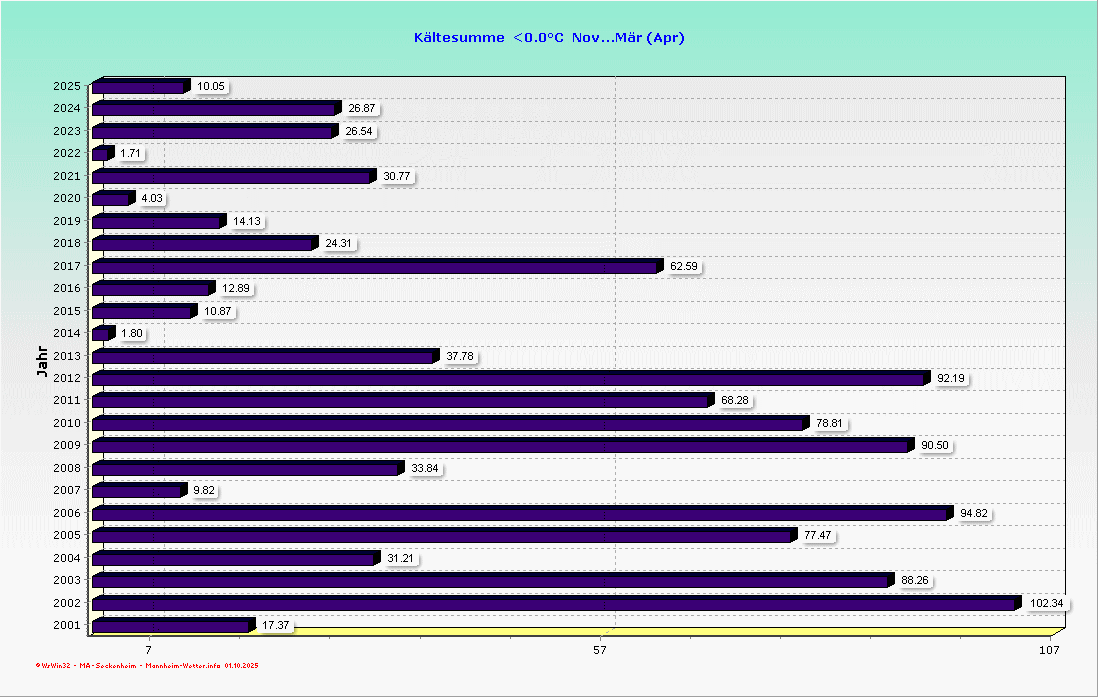Click the year label 2025 on the axis
This screenshot has height=697, width=1098.
click(x=67, y=86)
